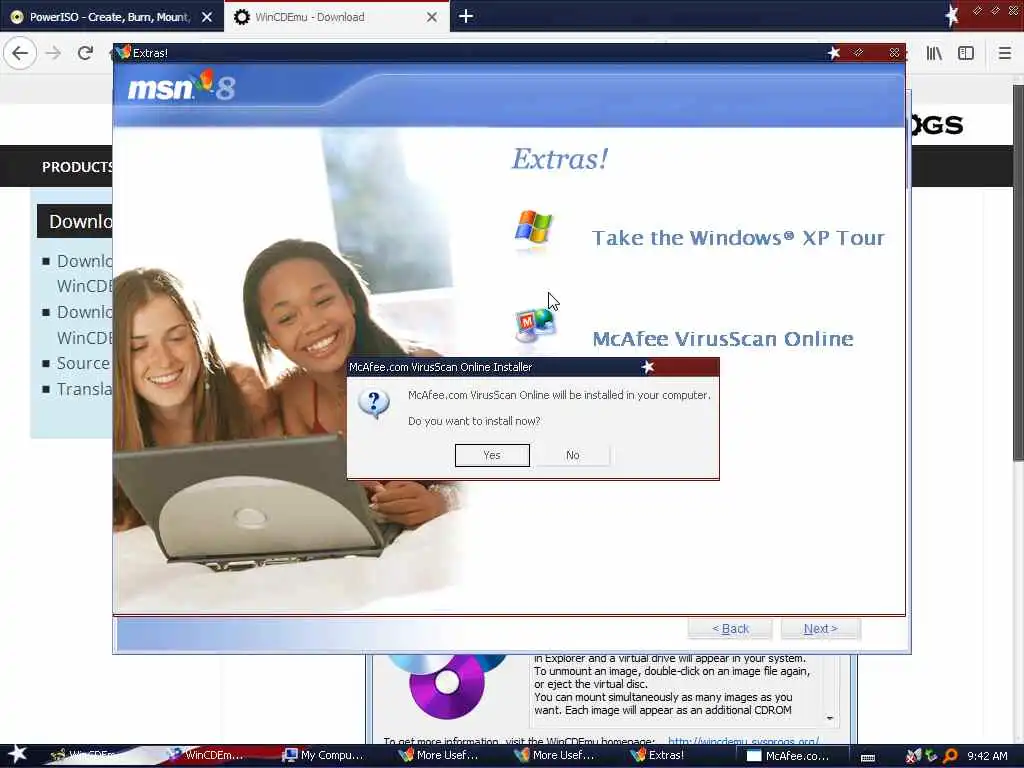Click PRODUCTS in the website navigation
The image size is (1024, 768).
(x=77, y=167)
